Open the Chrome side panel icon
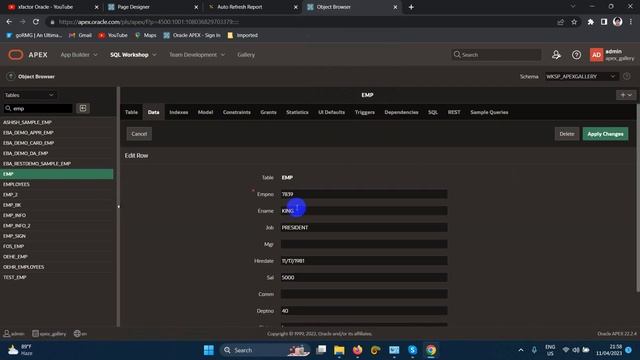 click(x=604, y=22)
